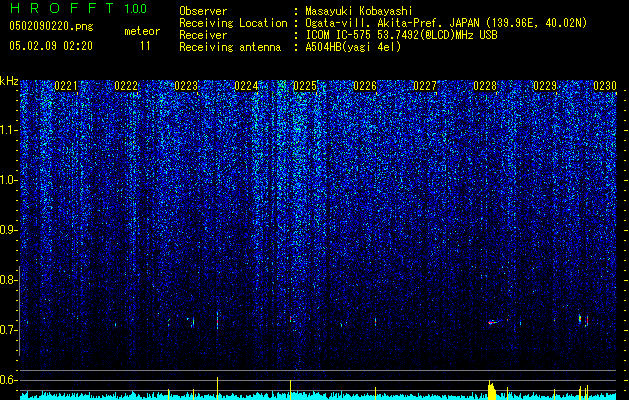
Task: Select the file name 0502090220.png
Action: (x=51, y=26)
